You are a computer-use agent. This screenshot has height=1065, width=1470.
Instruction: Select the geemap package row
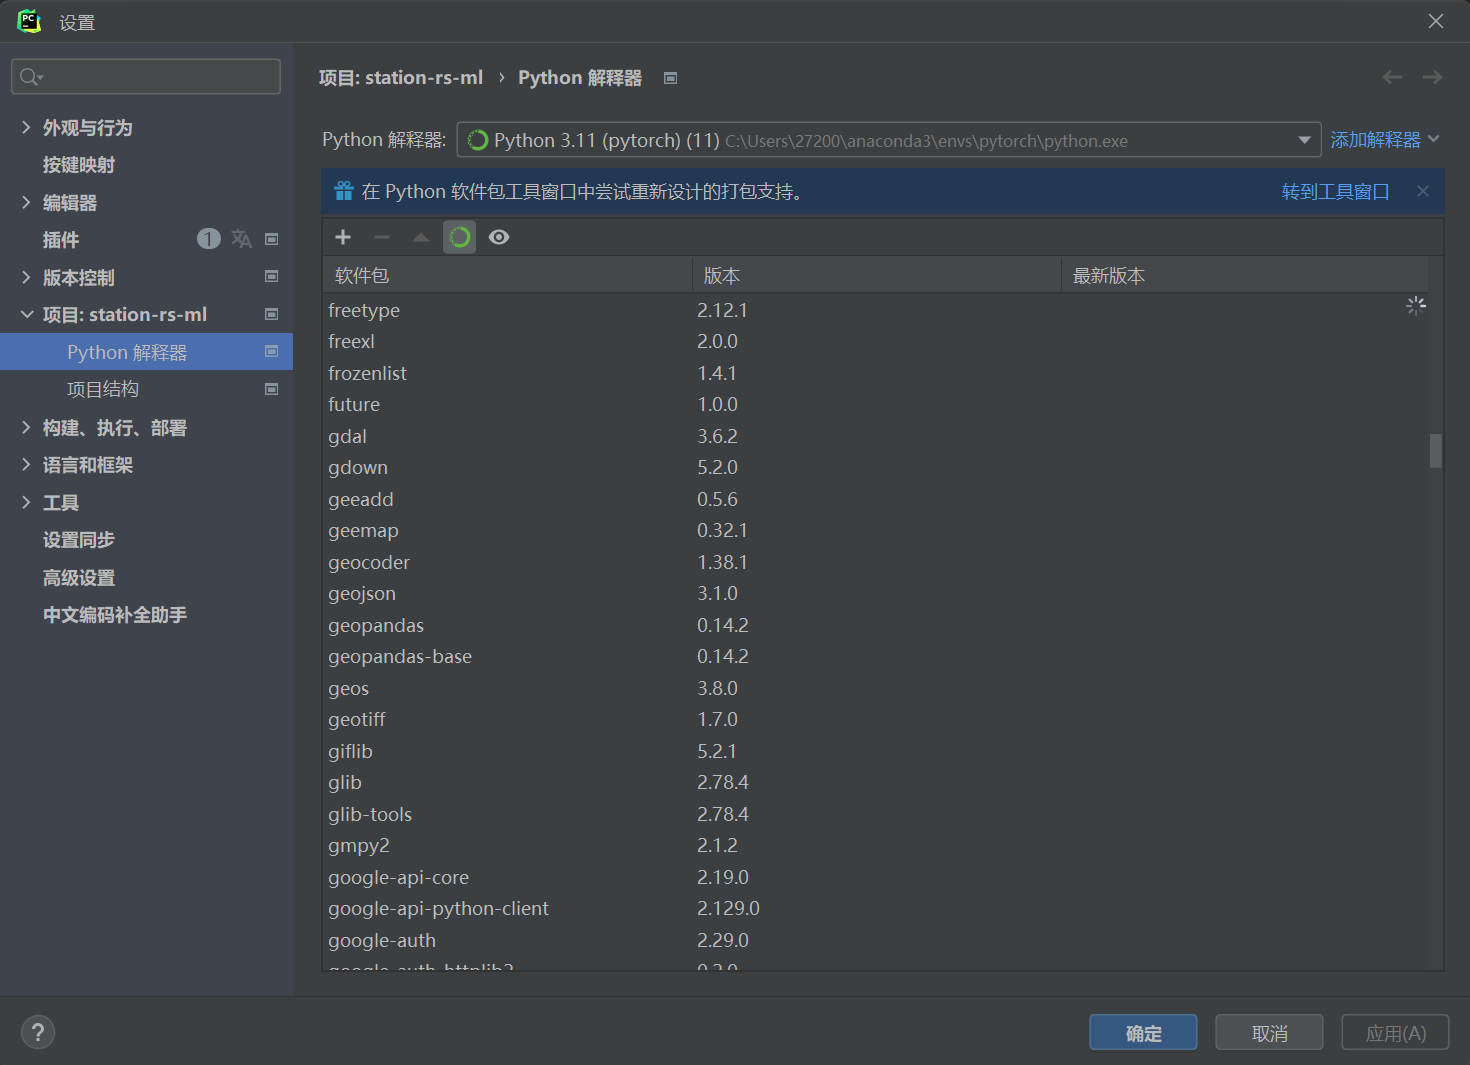875,530
